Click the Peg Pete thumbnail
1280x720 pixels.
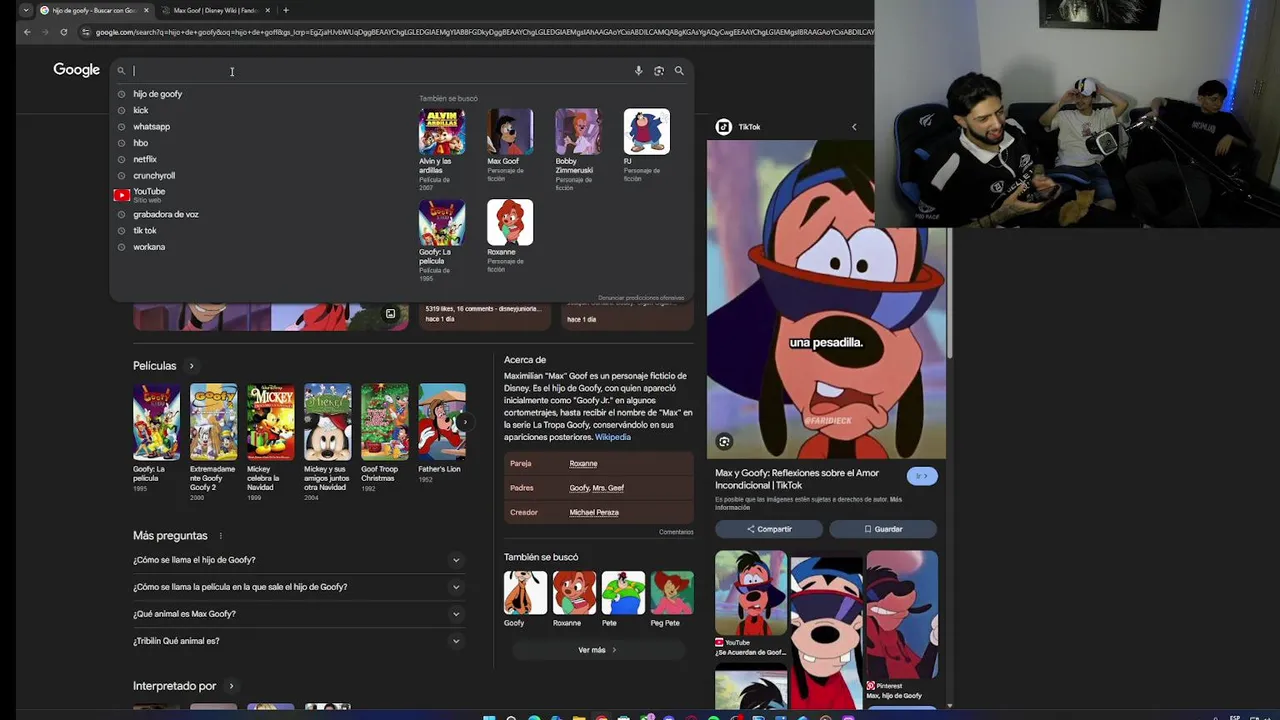672,593
